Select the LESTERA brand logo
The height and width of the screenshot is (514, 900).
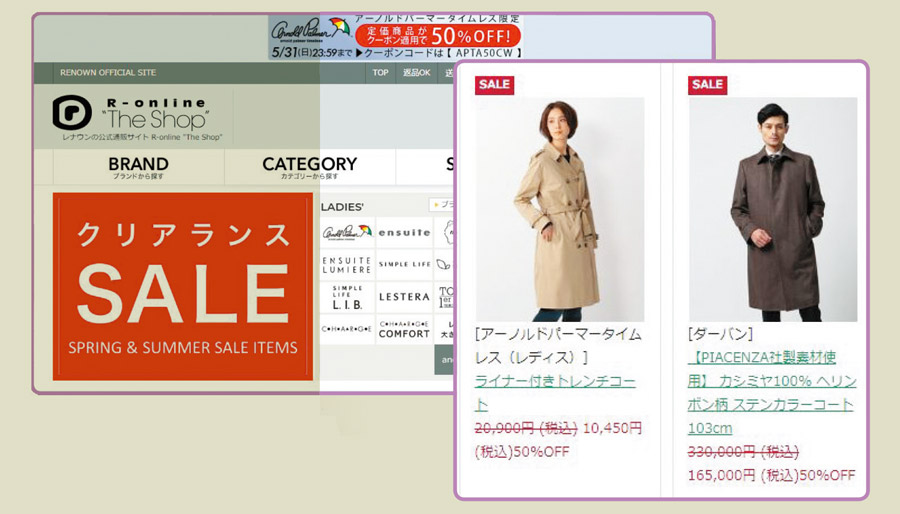point(404,297)
